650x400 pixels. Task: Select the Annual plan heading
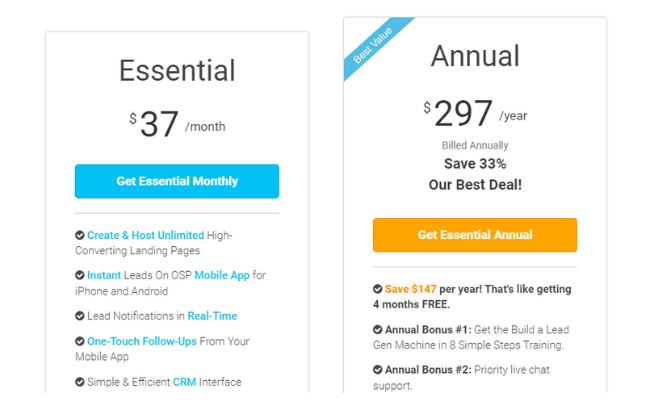475,56
